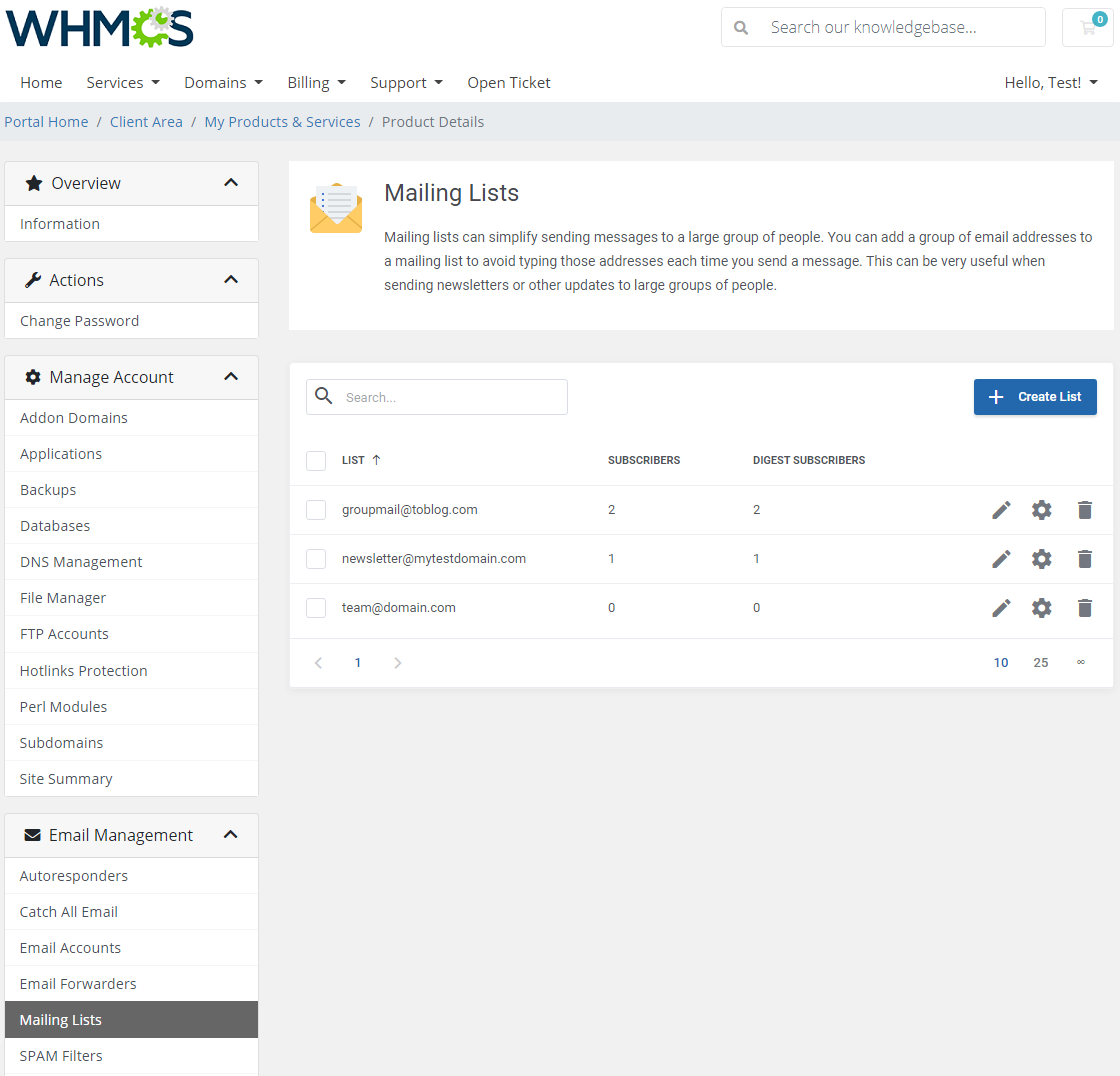Screen dimensions: 1120x1076
Task: Click the Create List button
Action: (1035, 397)
